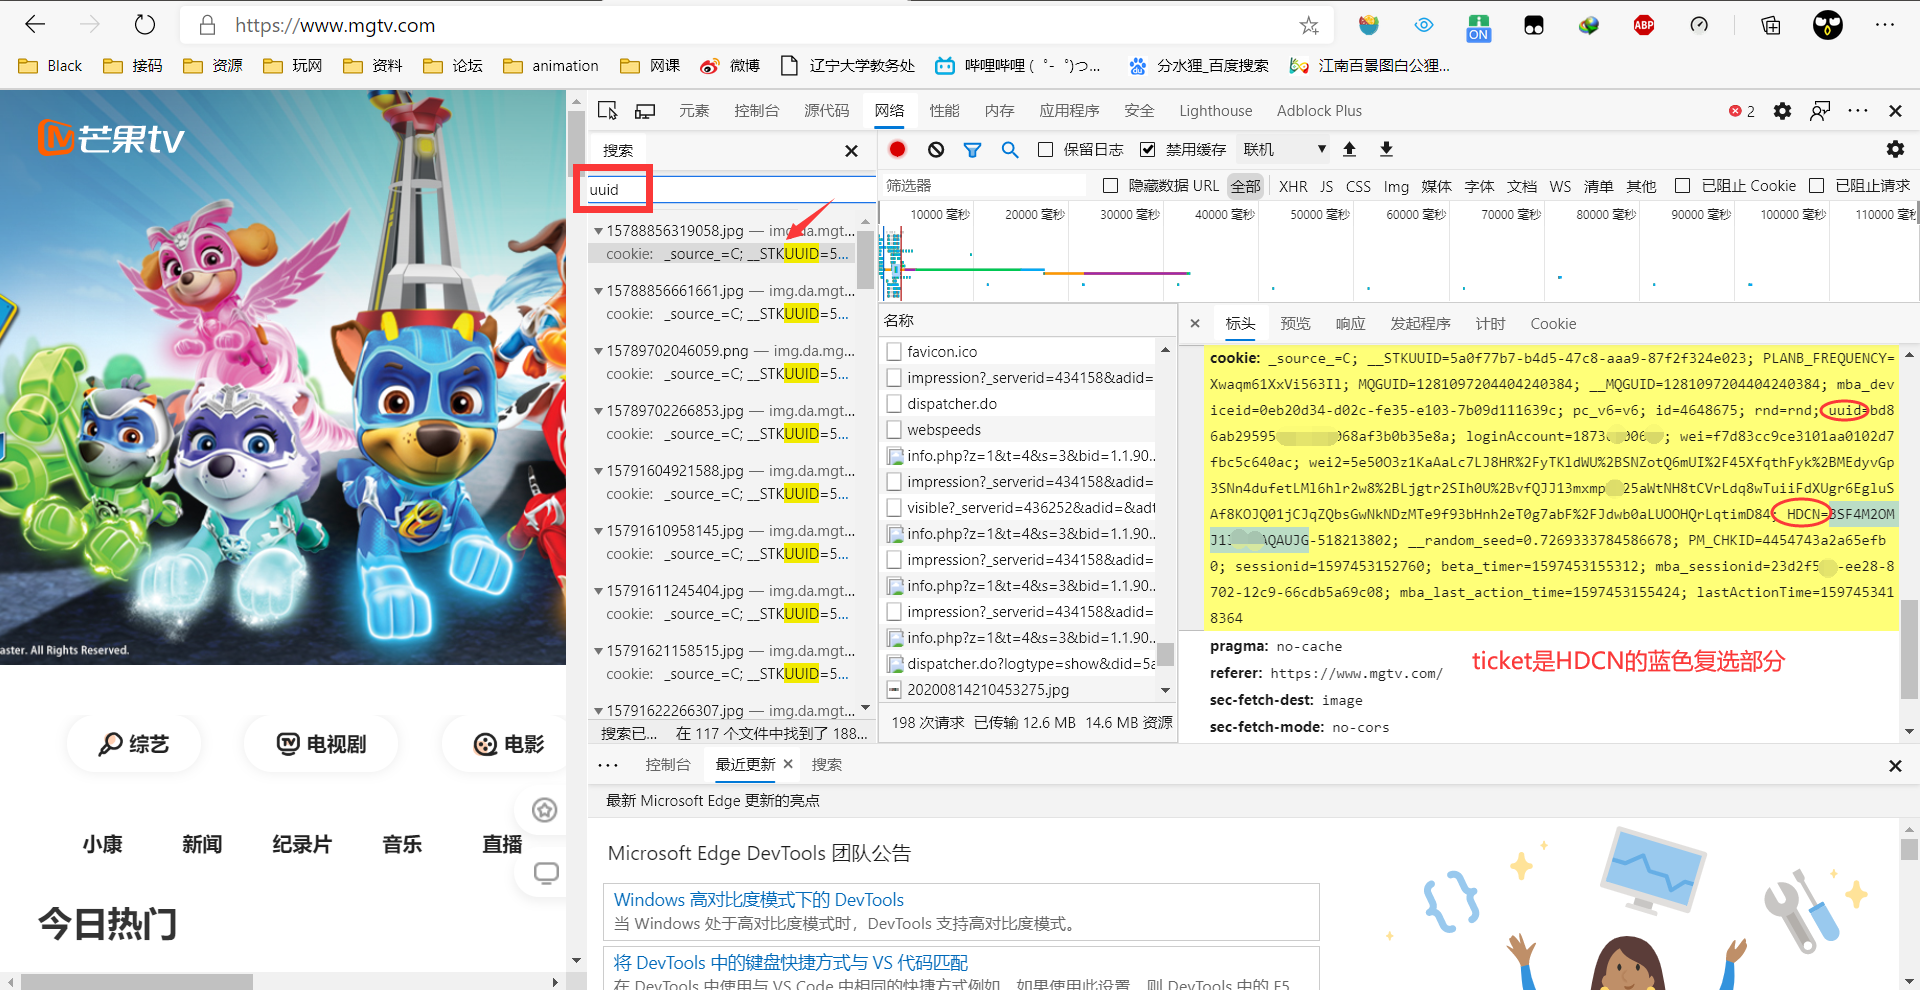
Task: Collapse search result 15791604921588.jpg
Action: point(598,471)
